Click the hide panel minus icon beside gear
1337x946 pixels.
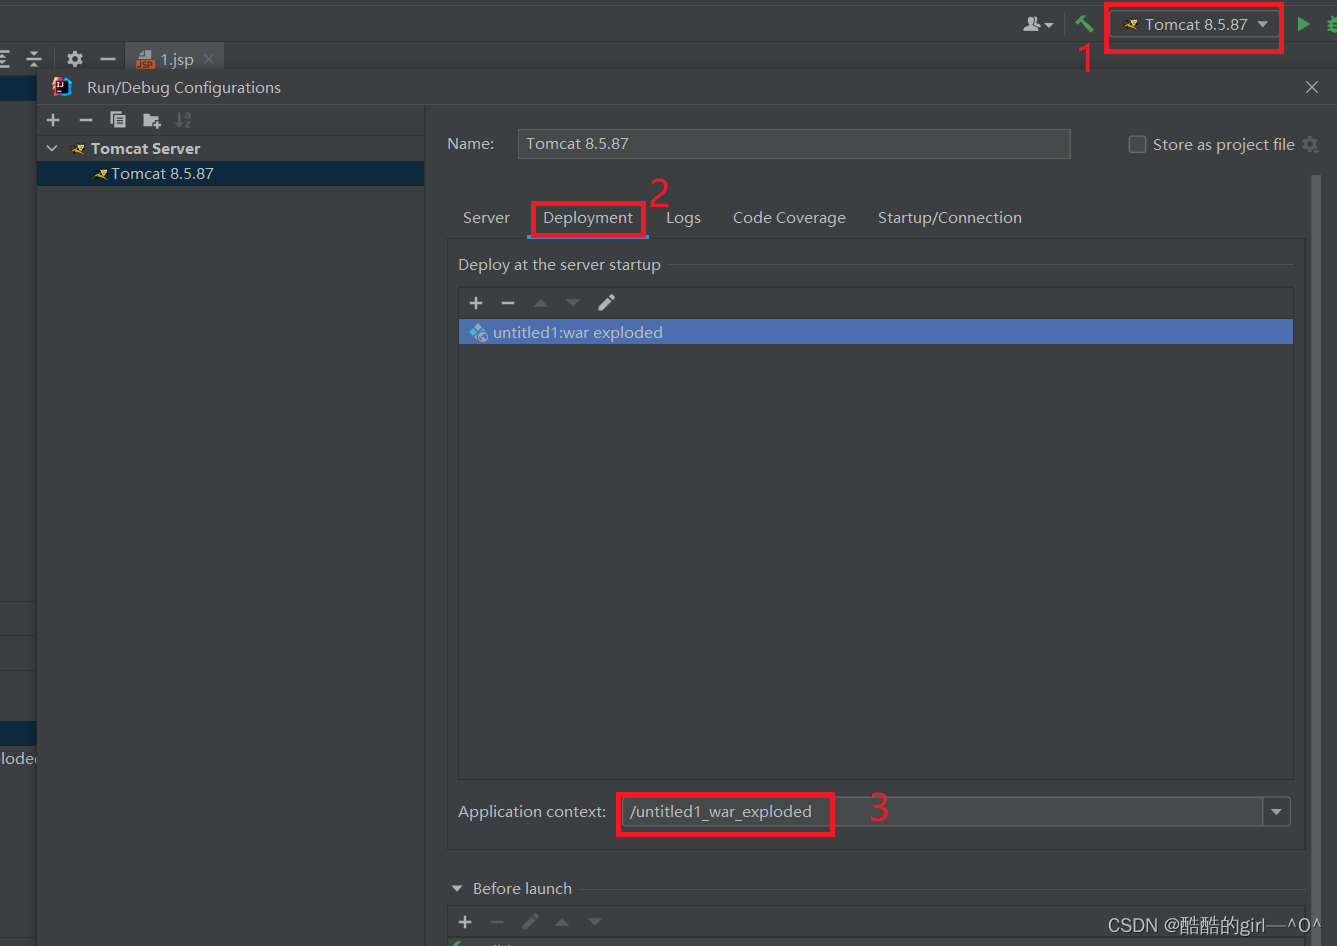(108, 59)
